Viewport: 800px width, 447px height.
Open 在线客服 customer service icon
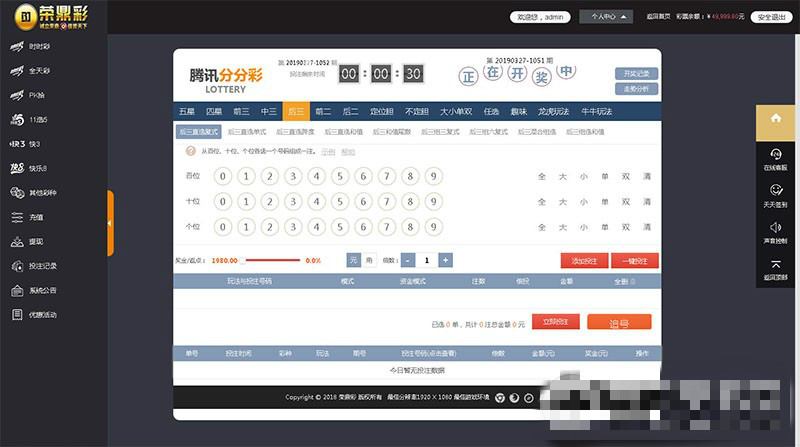[x=776, y=154]
